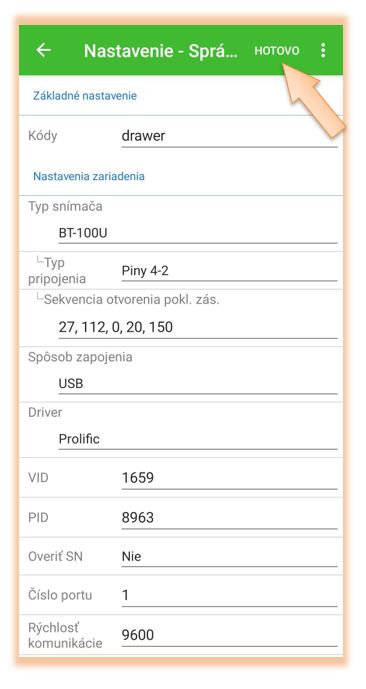Tap the Základné nastavenie section header
The image size is (366, 689).
85,96
